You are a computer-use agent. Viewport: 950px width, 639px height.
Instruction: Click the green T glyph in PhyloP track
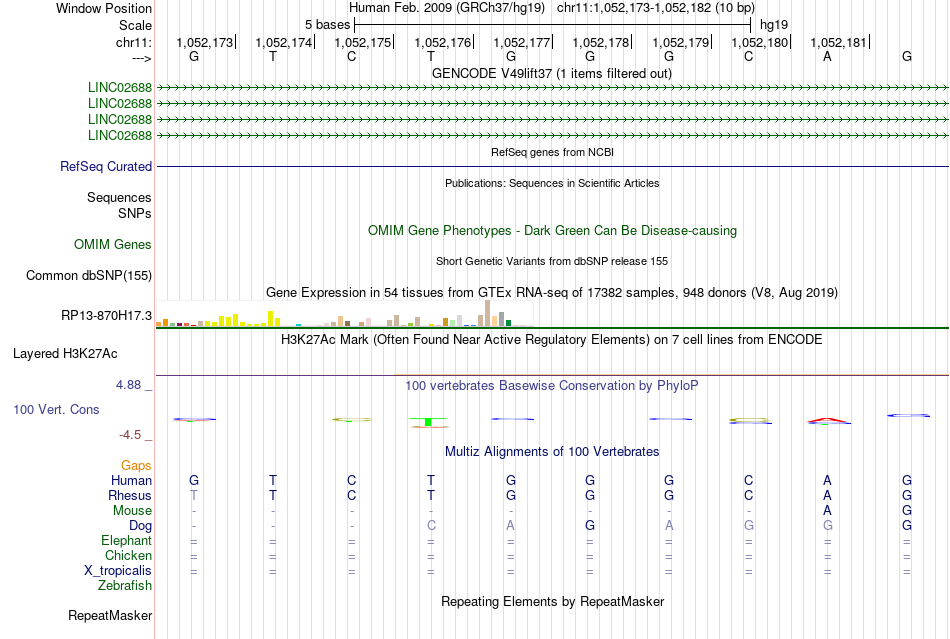click(428, 422)
